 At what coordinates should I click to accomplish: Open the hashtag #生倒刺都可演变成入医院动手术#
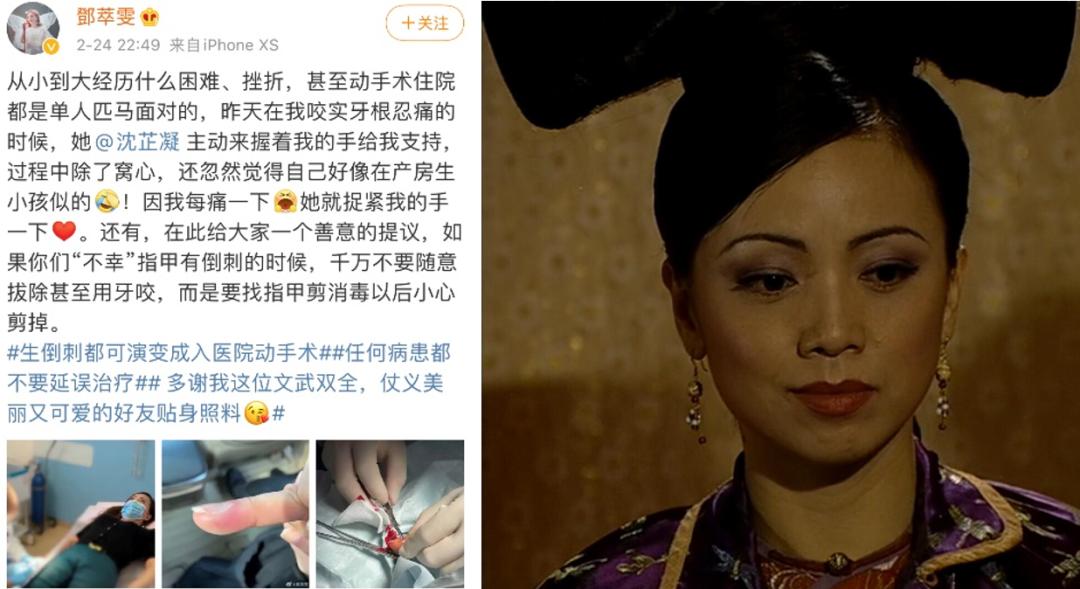coord(163,353)
